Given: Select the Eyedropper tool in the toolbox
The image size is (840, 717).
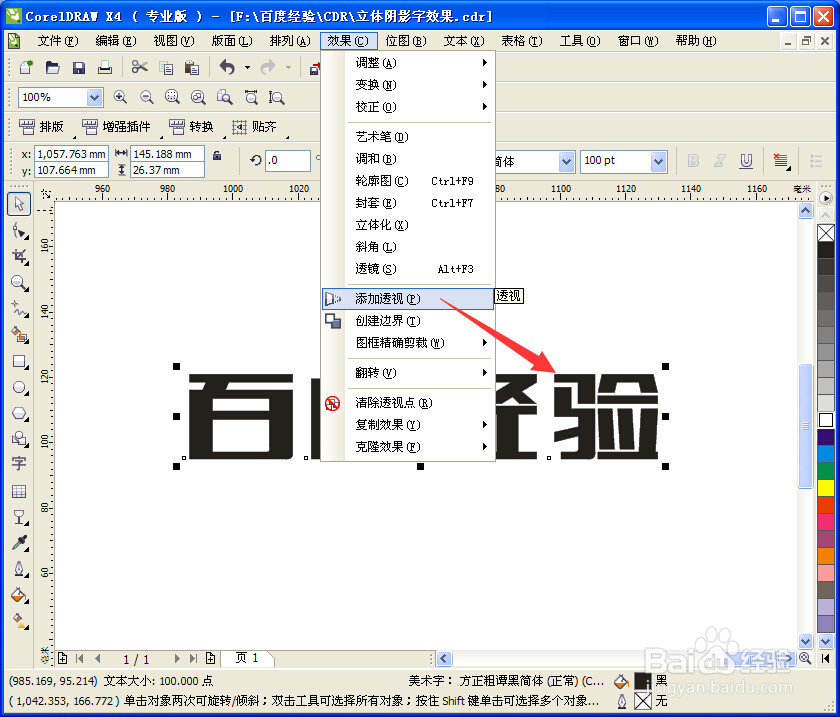Looking at the screenshot, I should tap(19, 543).
